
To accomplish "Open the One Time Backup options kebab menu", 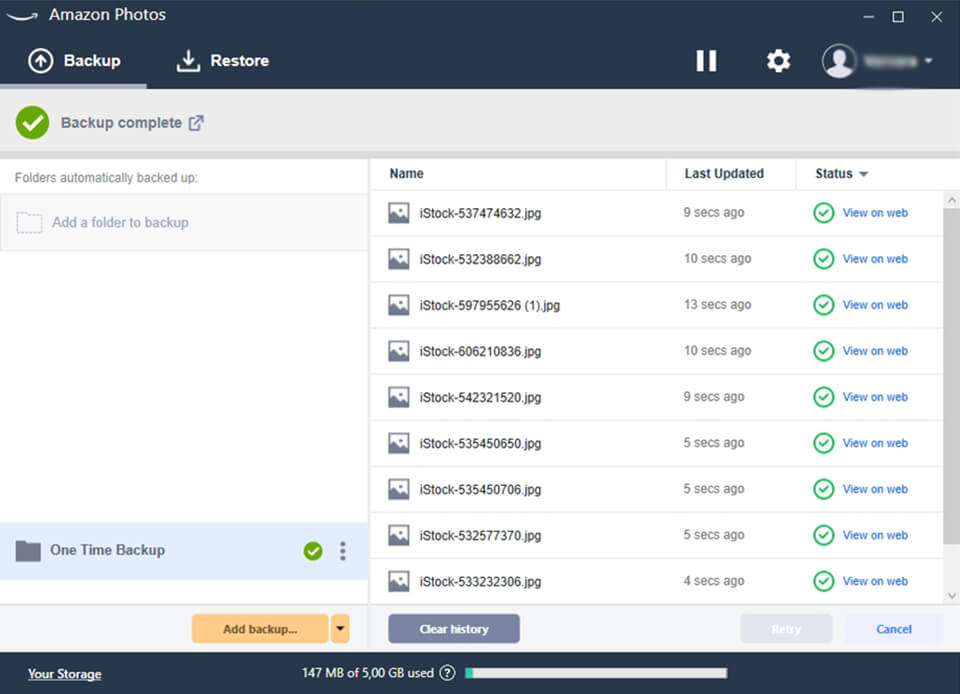I will pos(342,550).
